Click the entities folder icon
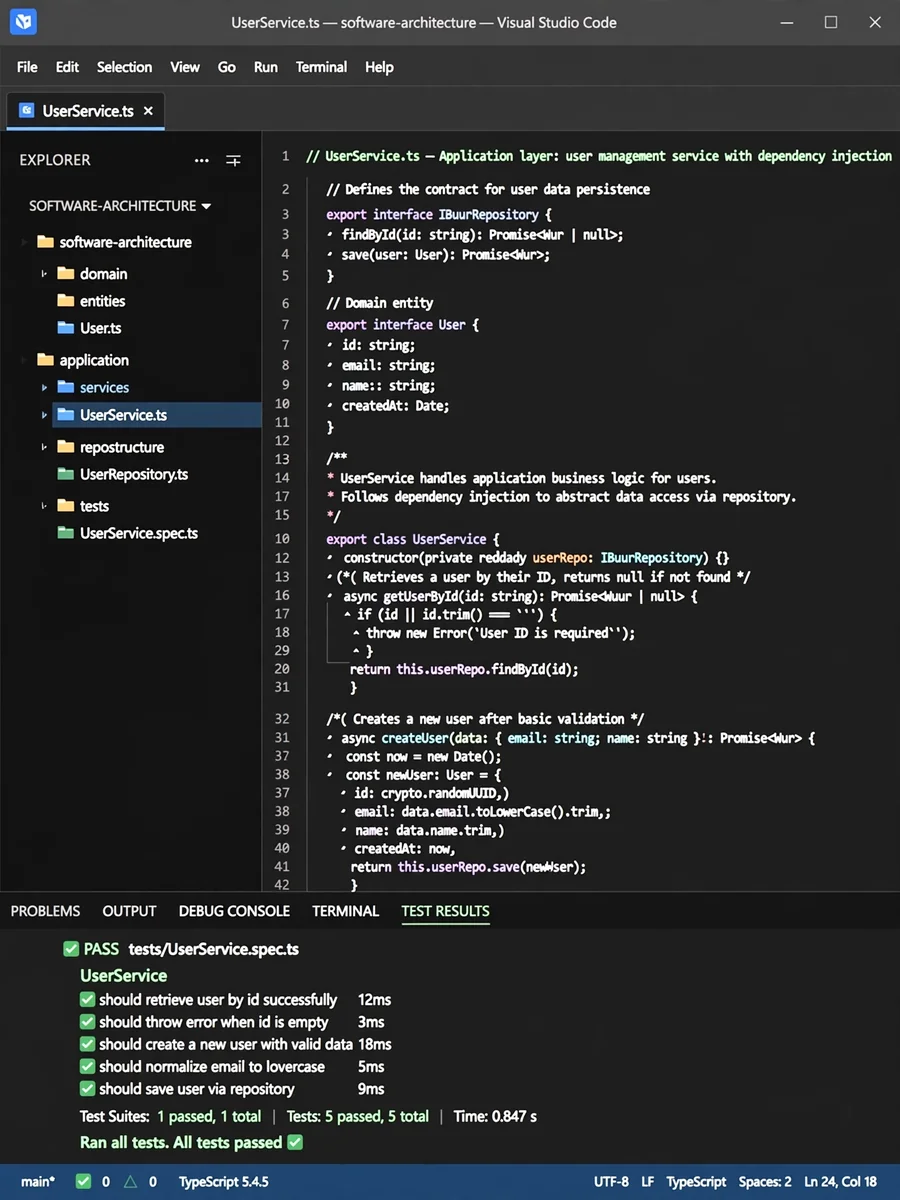 pos(66,300)
